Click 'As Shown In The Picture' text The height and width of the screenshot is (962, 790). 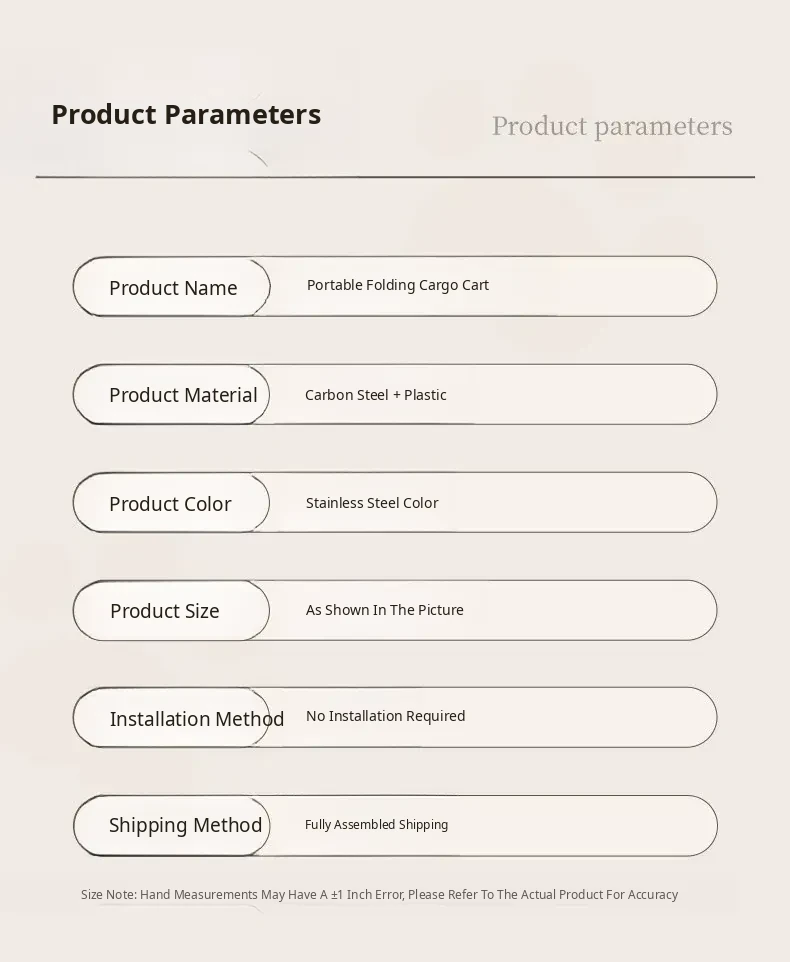pos(384,610)
